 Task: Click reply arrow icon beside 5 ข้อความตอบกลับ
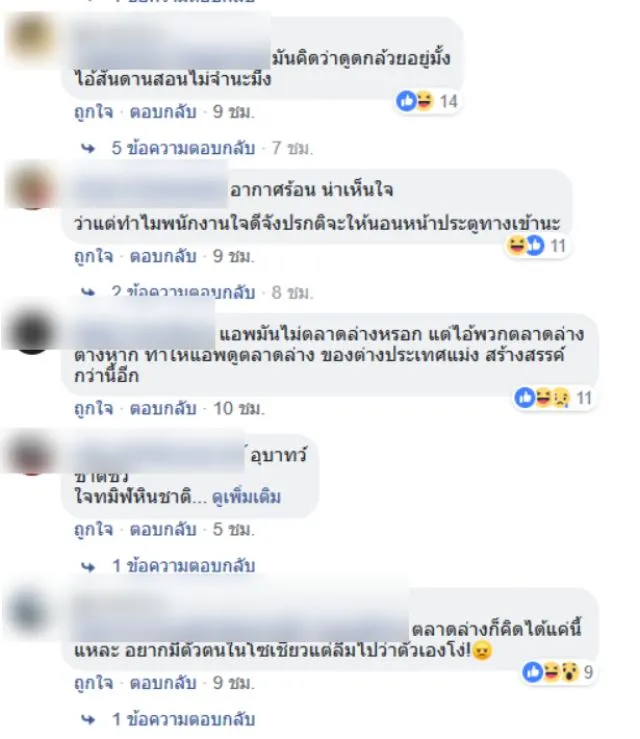coord(88,148)
